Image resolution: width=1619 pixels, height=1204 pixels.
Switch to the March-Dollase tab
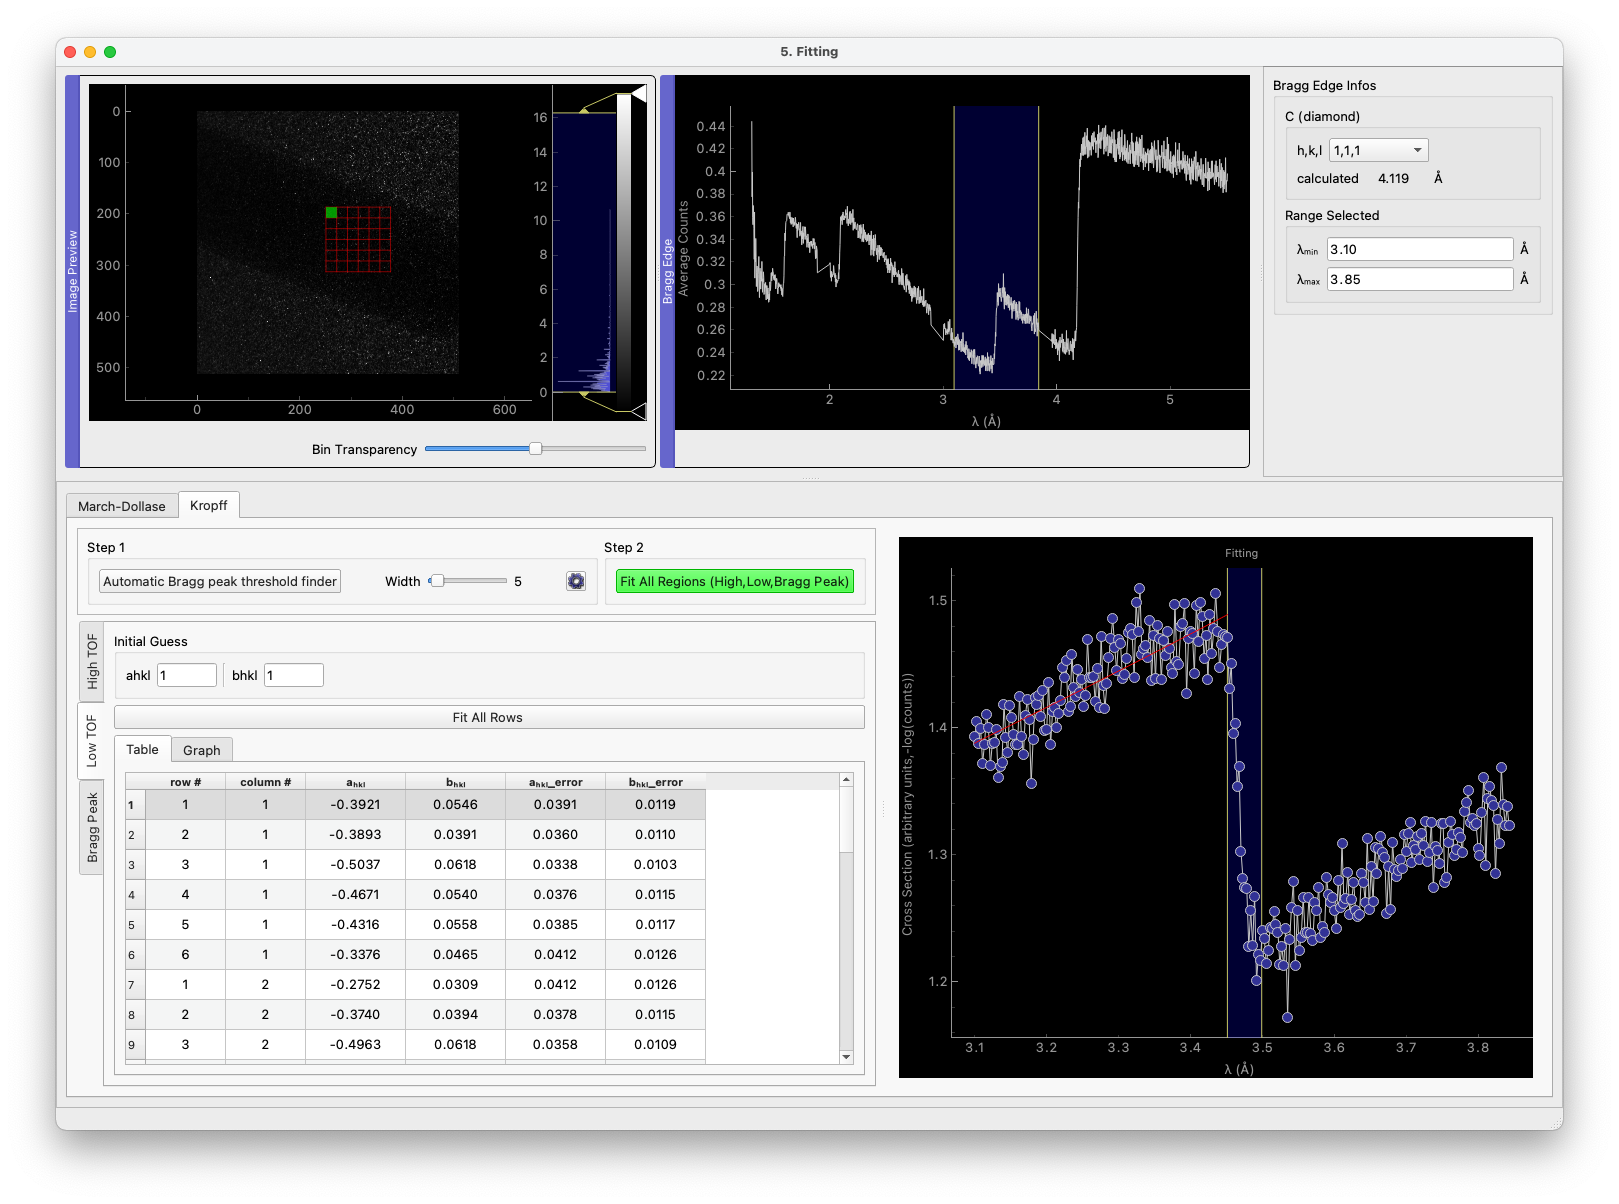pos(122,506)
